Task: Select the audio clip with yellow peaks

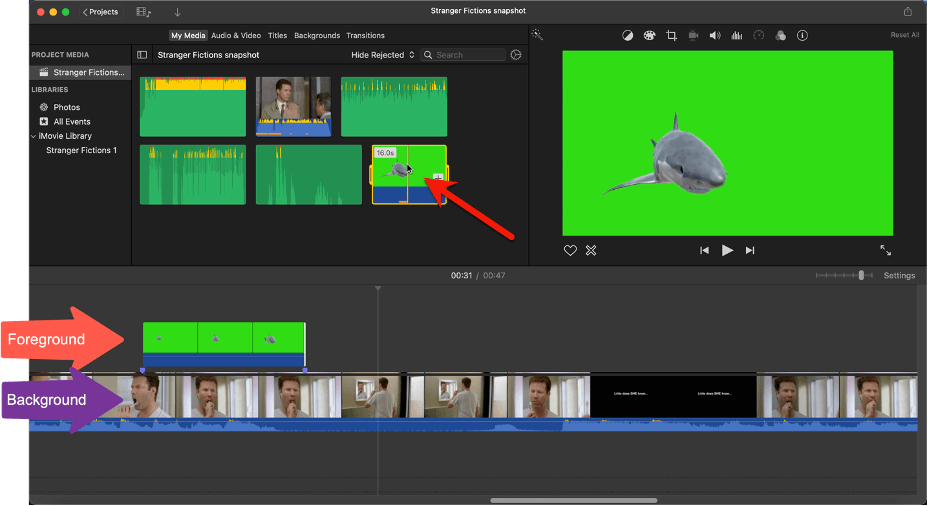Action: click(x=193, y=107)
